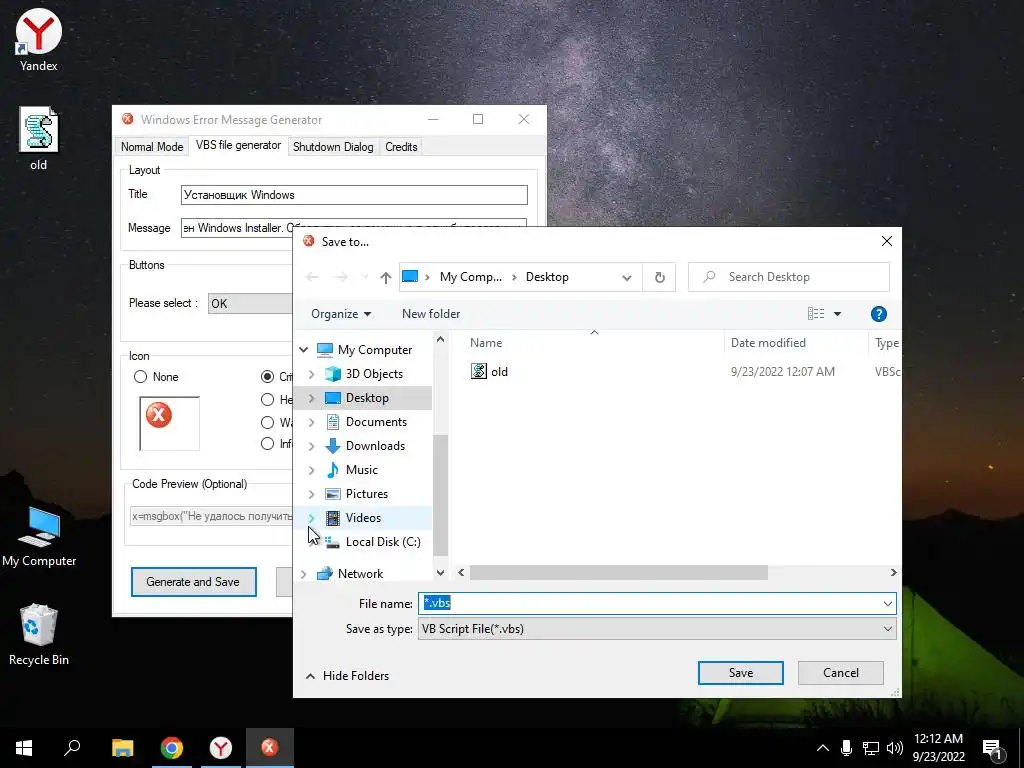Open the Credits tab
The height and width of the screenshot is (768, 1024).
point(401,147)
